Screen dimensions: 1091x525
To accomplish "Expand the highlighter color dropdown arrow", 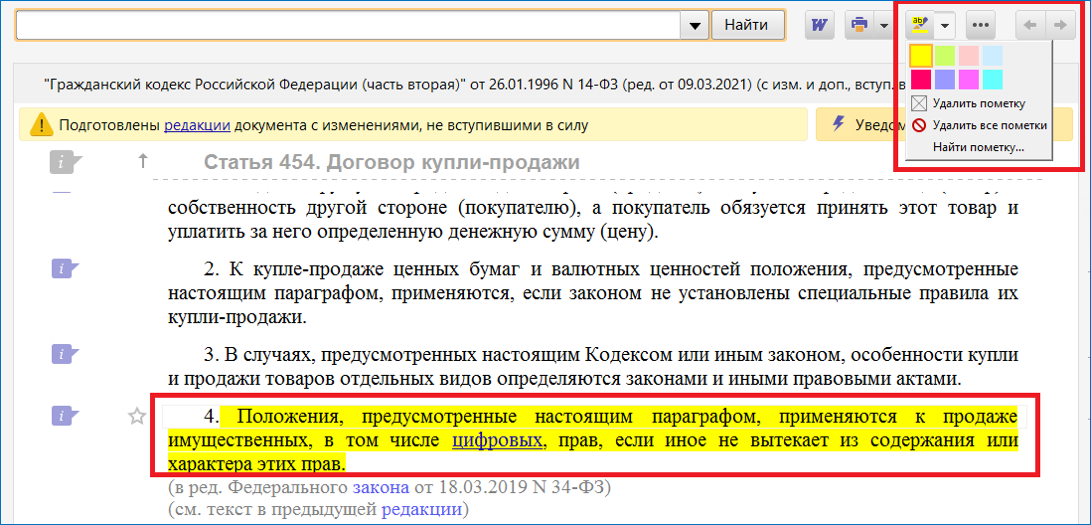I will [x=945, y=26].
